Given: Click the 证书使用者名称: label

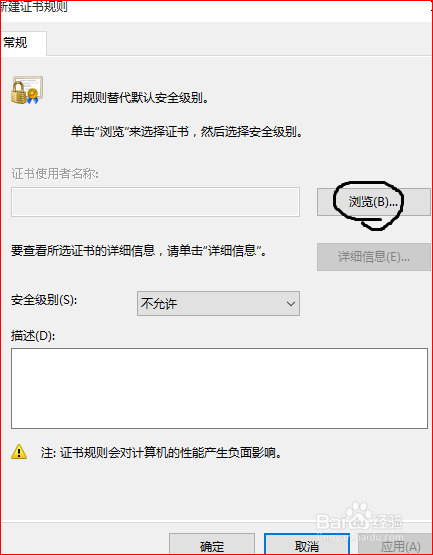Looking at the screenshot, I should click(55, 174).
